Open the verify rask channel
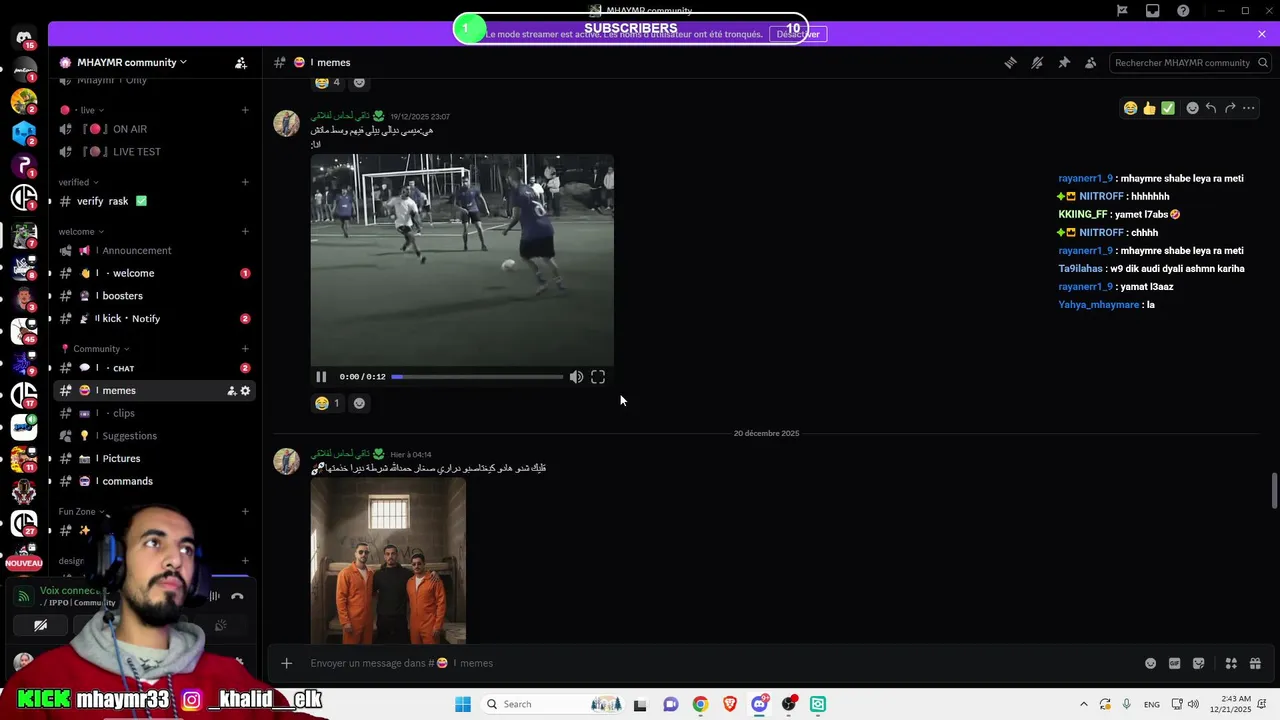The width and height of the screenshot is (1280, 720). [154, 201]
